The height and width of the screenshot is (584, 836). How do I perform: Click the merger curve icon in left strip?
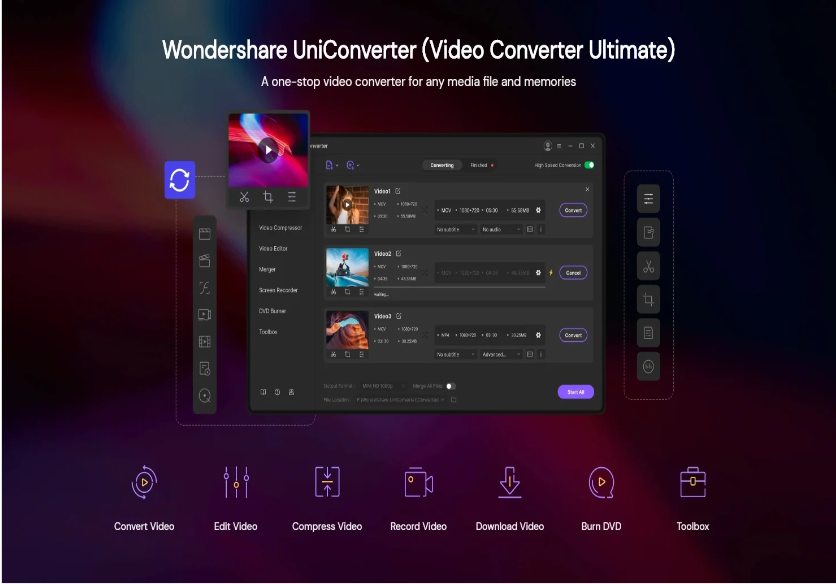(x=205, y=288)
